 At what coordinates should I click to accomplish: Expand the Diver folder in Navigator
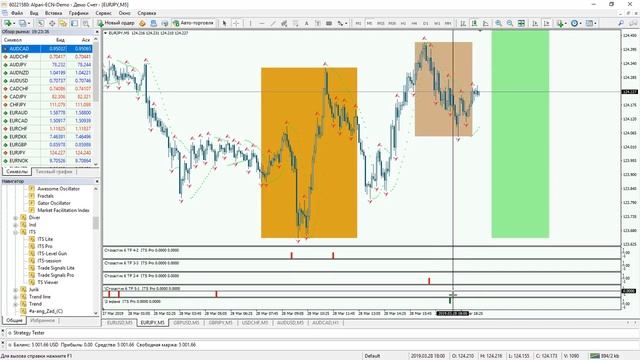(x=16, y=218)
